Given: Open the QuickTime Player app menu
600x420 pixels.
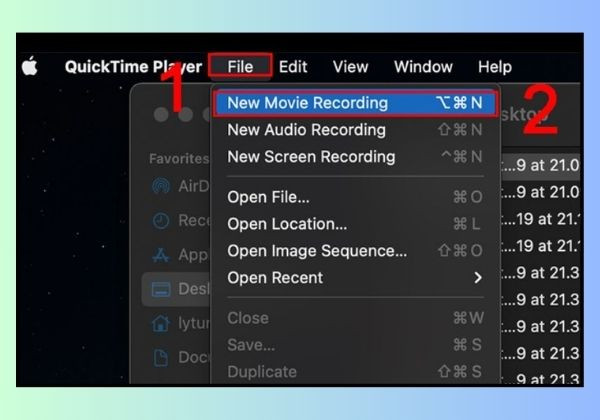Looking at the screenshot, I should (133, 67).
